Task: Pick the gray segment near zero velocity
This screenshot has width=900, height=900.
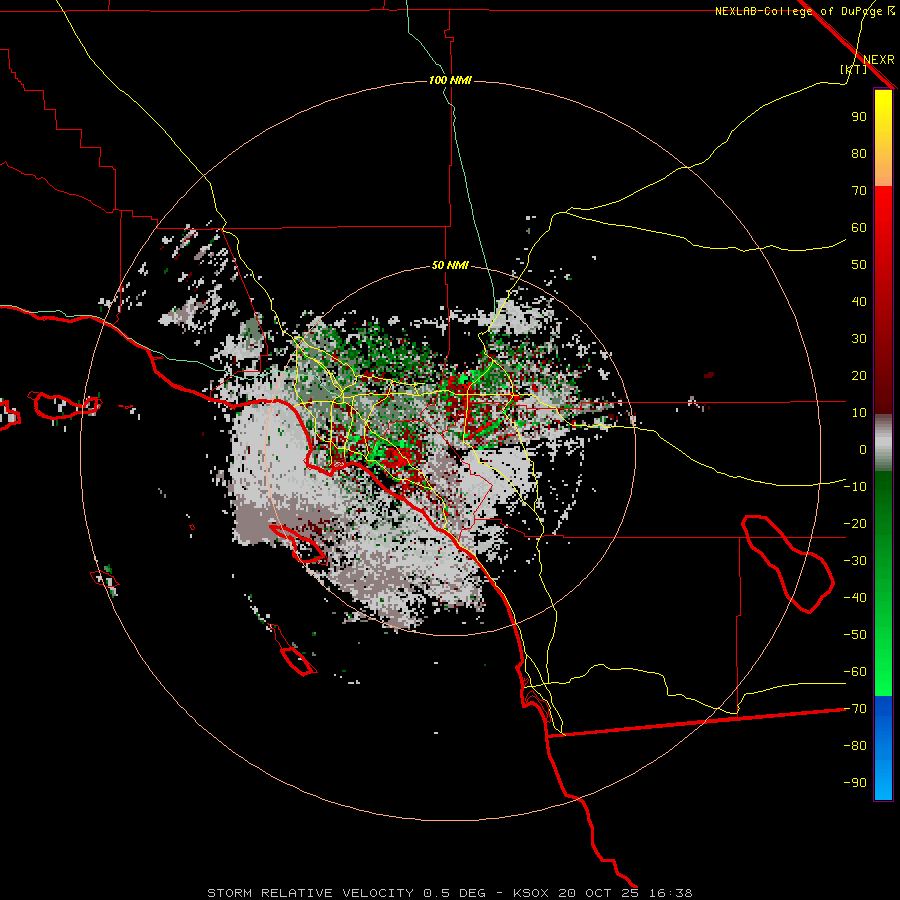Action: coord(883,443)
